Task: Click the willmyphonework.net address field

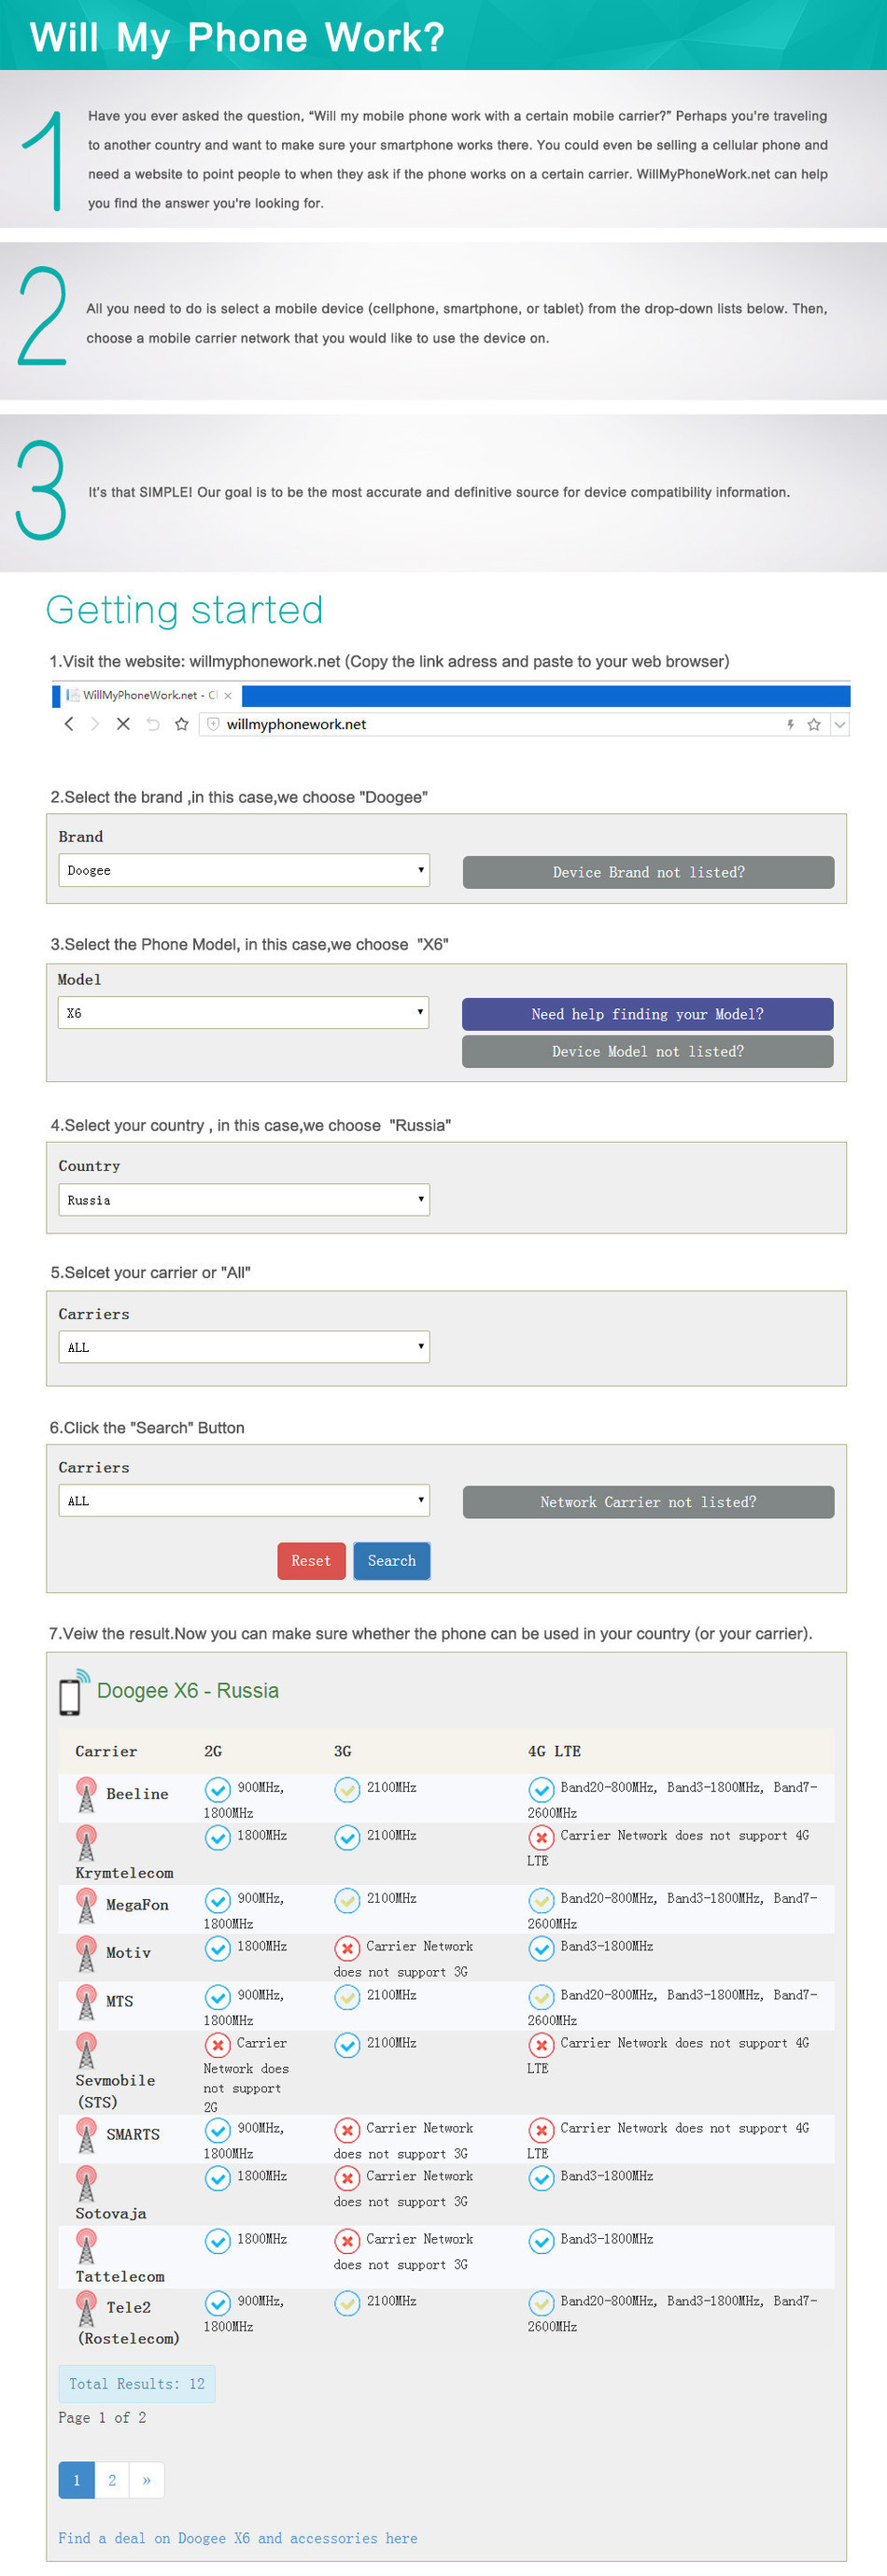Action: point(480,724)
